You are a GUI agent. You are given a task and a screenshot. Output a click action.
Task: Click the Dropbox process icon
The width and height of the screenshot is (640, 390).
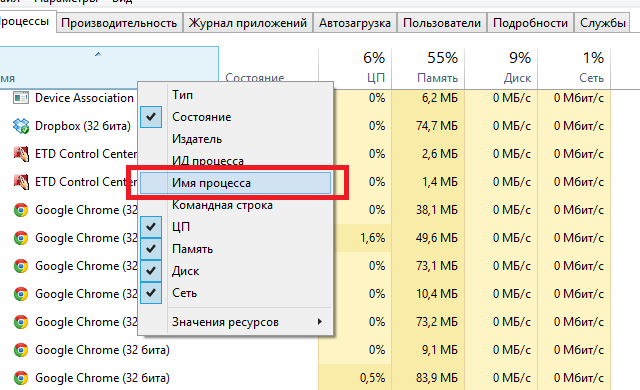[21, 126]
